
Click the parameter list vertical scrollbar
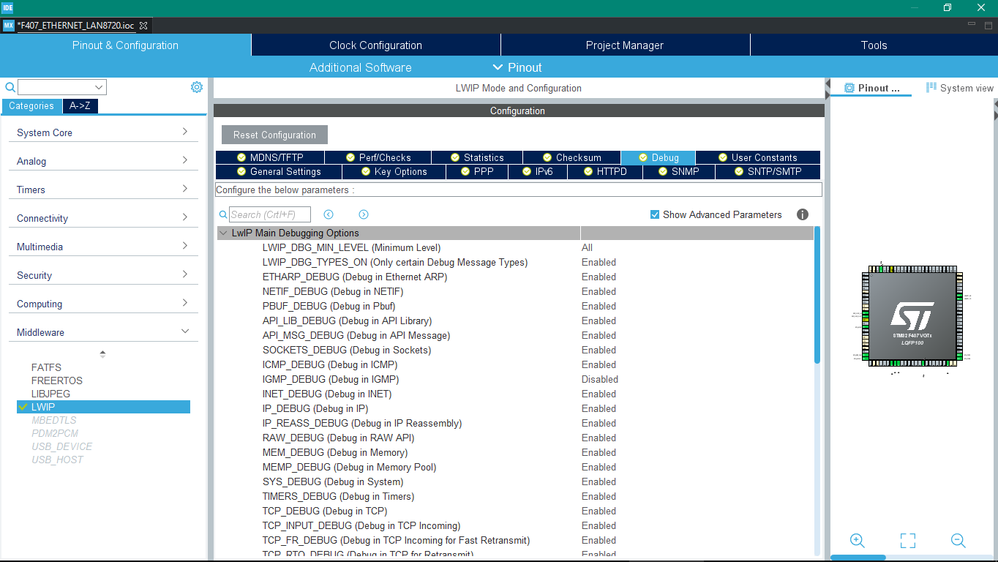pyautogui.click(x=817, y=295)
